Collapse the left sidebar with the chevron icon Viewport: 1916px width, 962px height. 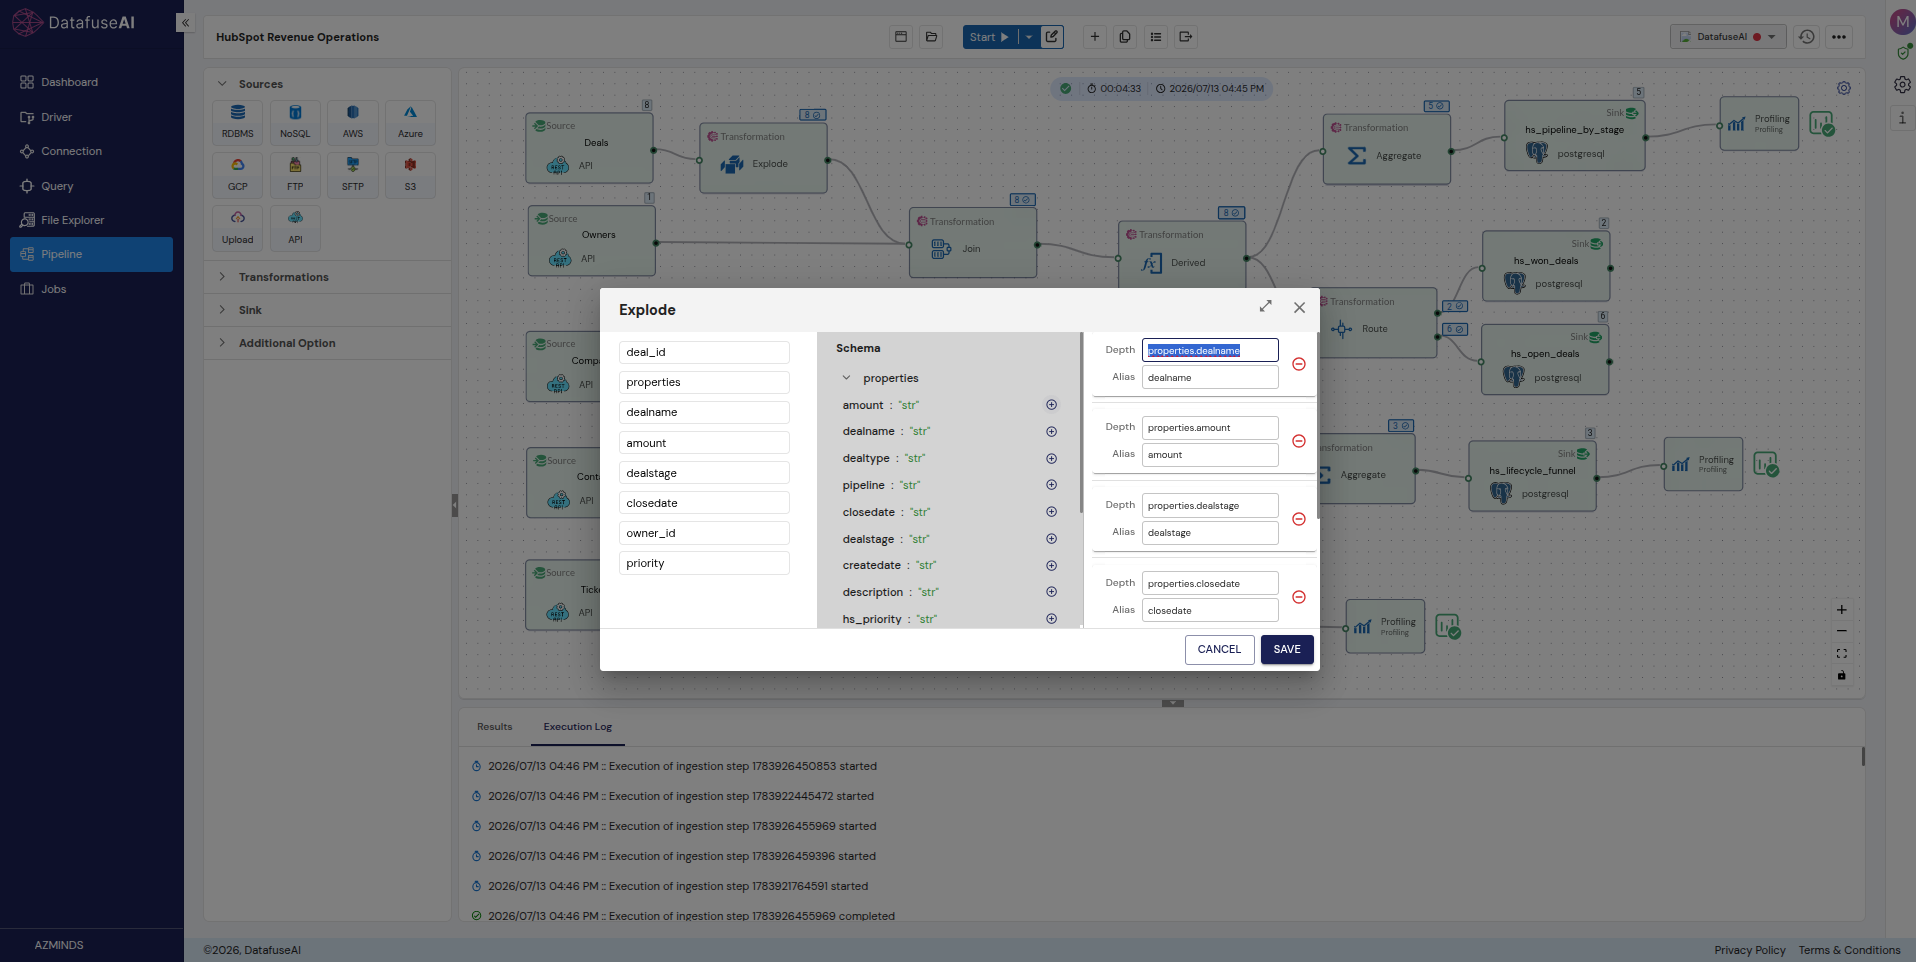pyautogui.click(x=185, y=23)
